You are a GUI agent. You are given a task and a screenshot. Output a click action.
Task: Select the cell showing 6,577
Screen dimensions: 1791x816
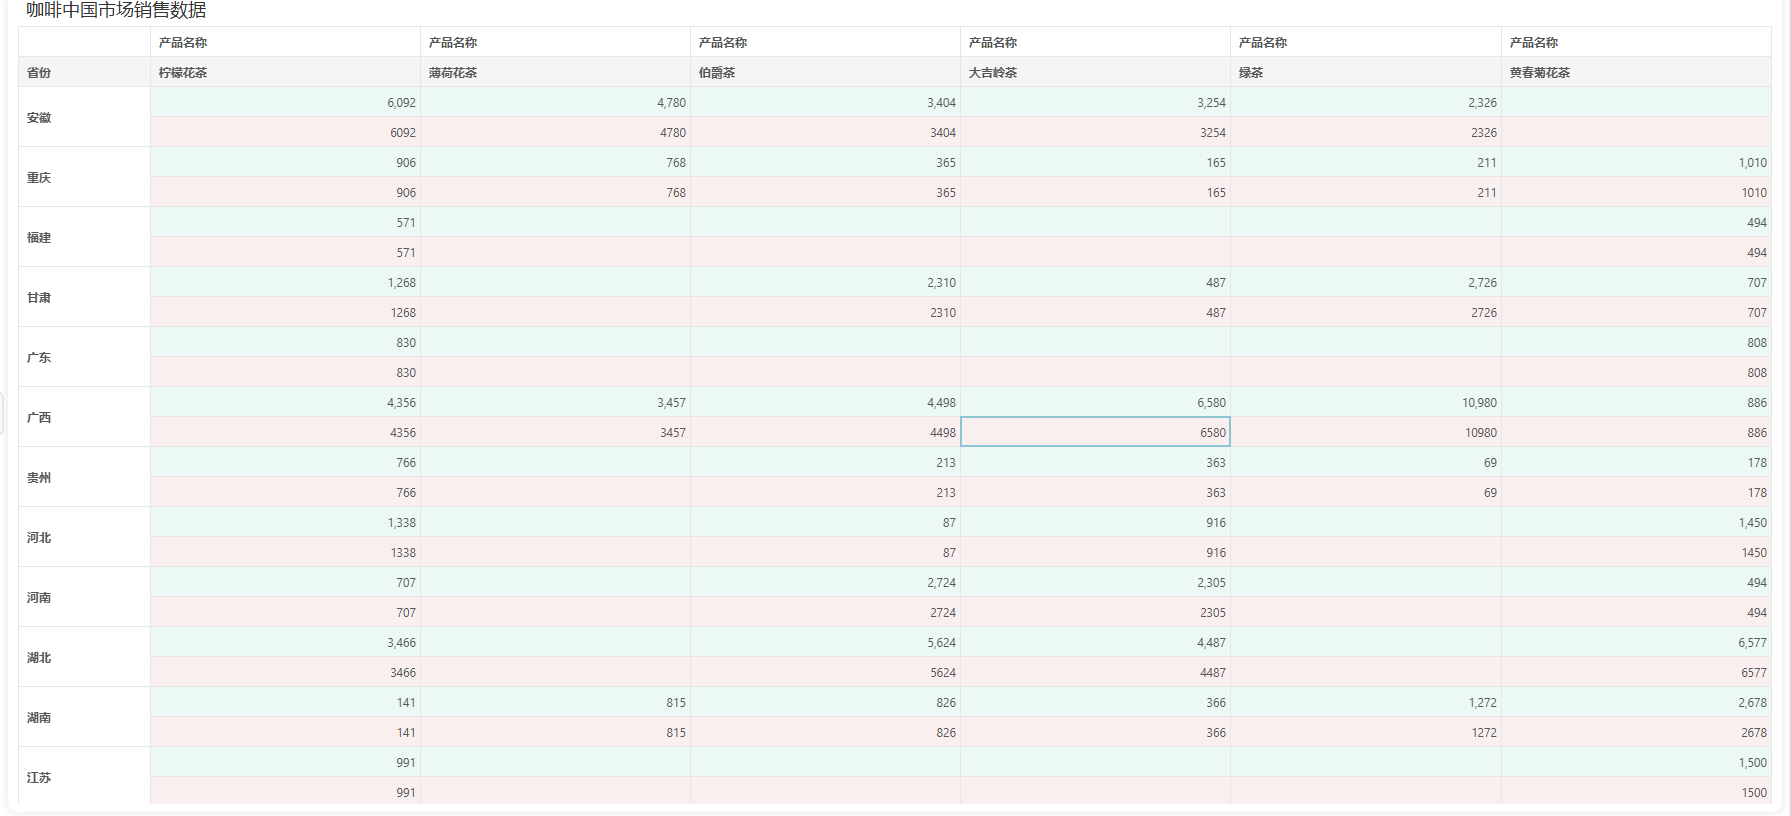coord(1636,642)
